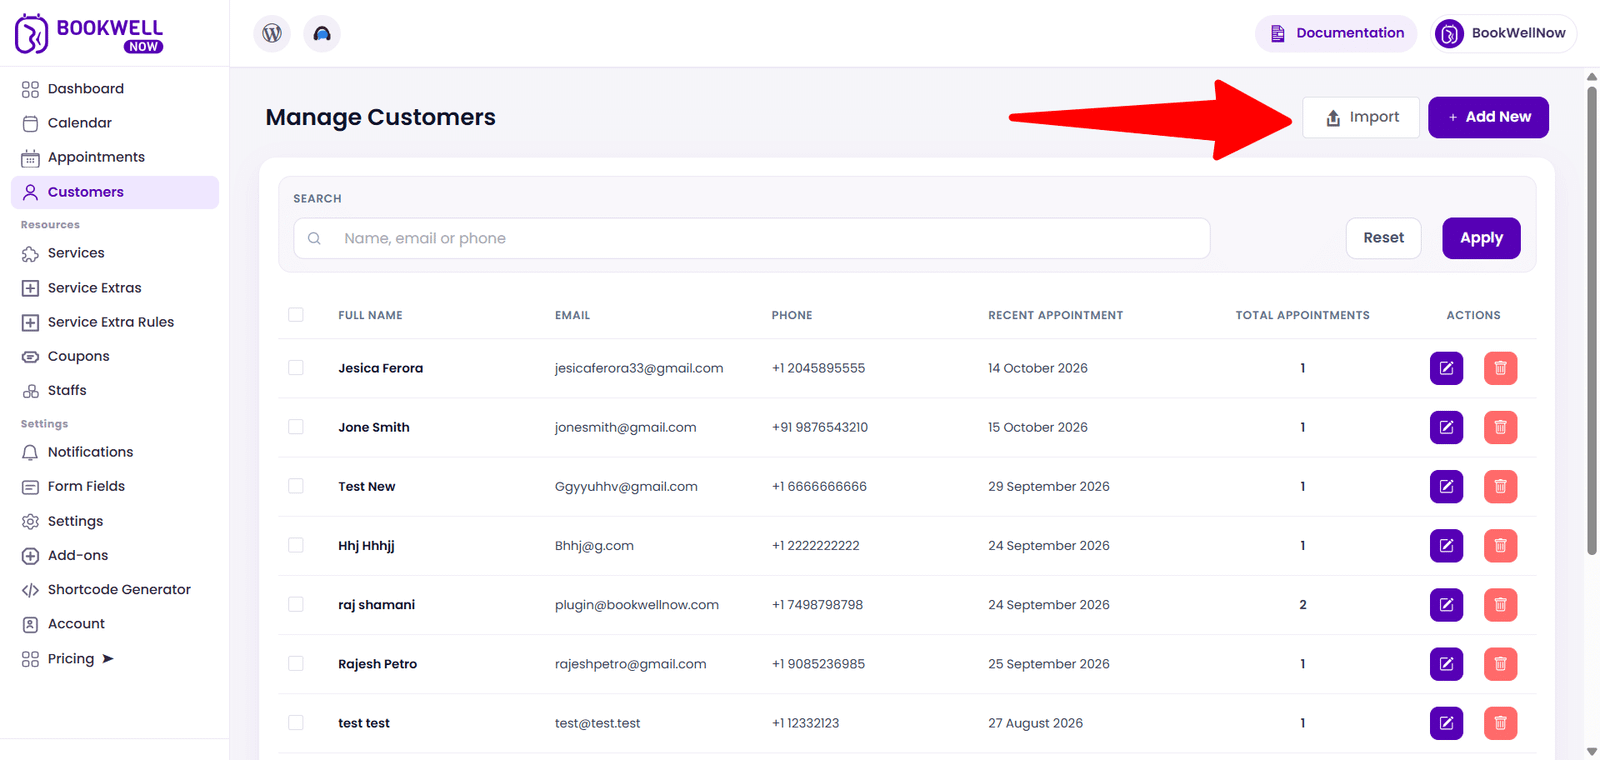Screen dimensions: 1600x760
Task: Open Services in the sidebar
Action: click(115, 253)
